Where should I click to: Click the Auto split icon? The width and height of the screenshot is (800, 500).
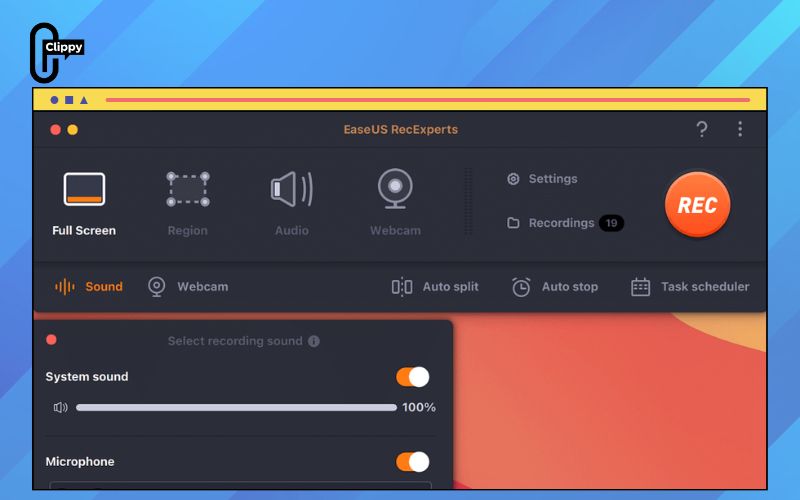[x=402, y=287]
